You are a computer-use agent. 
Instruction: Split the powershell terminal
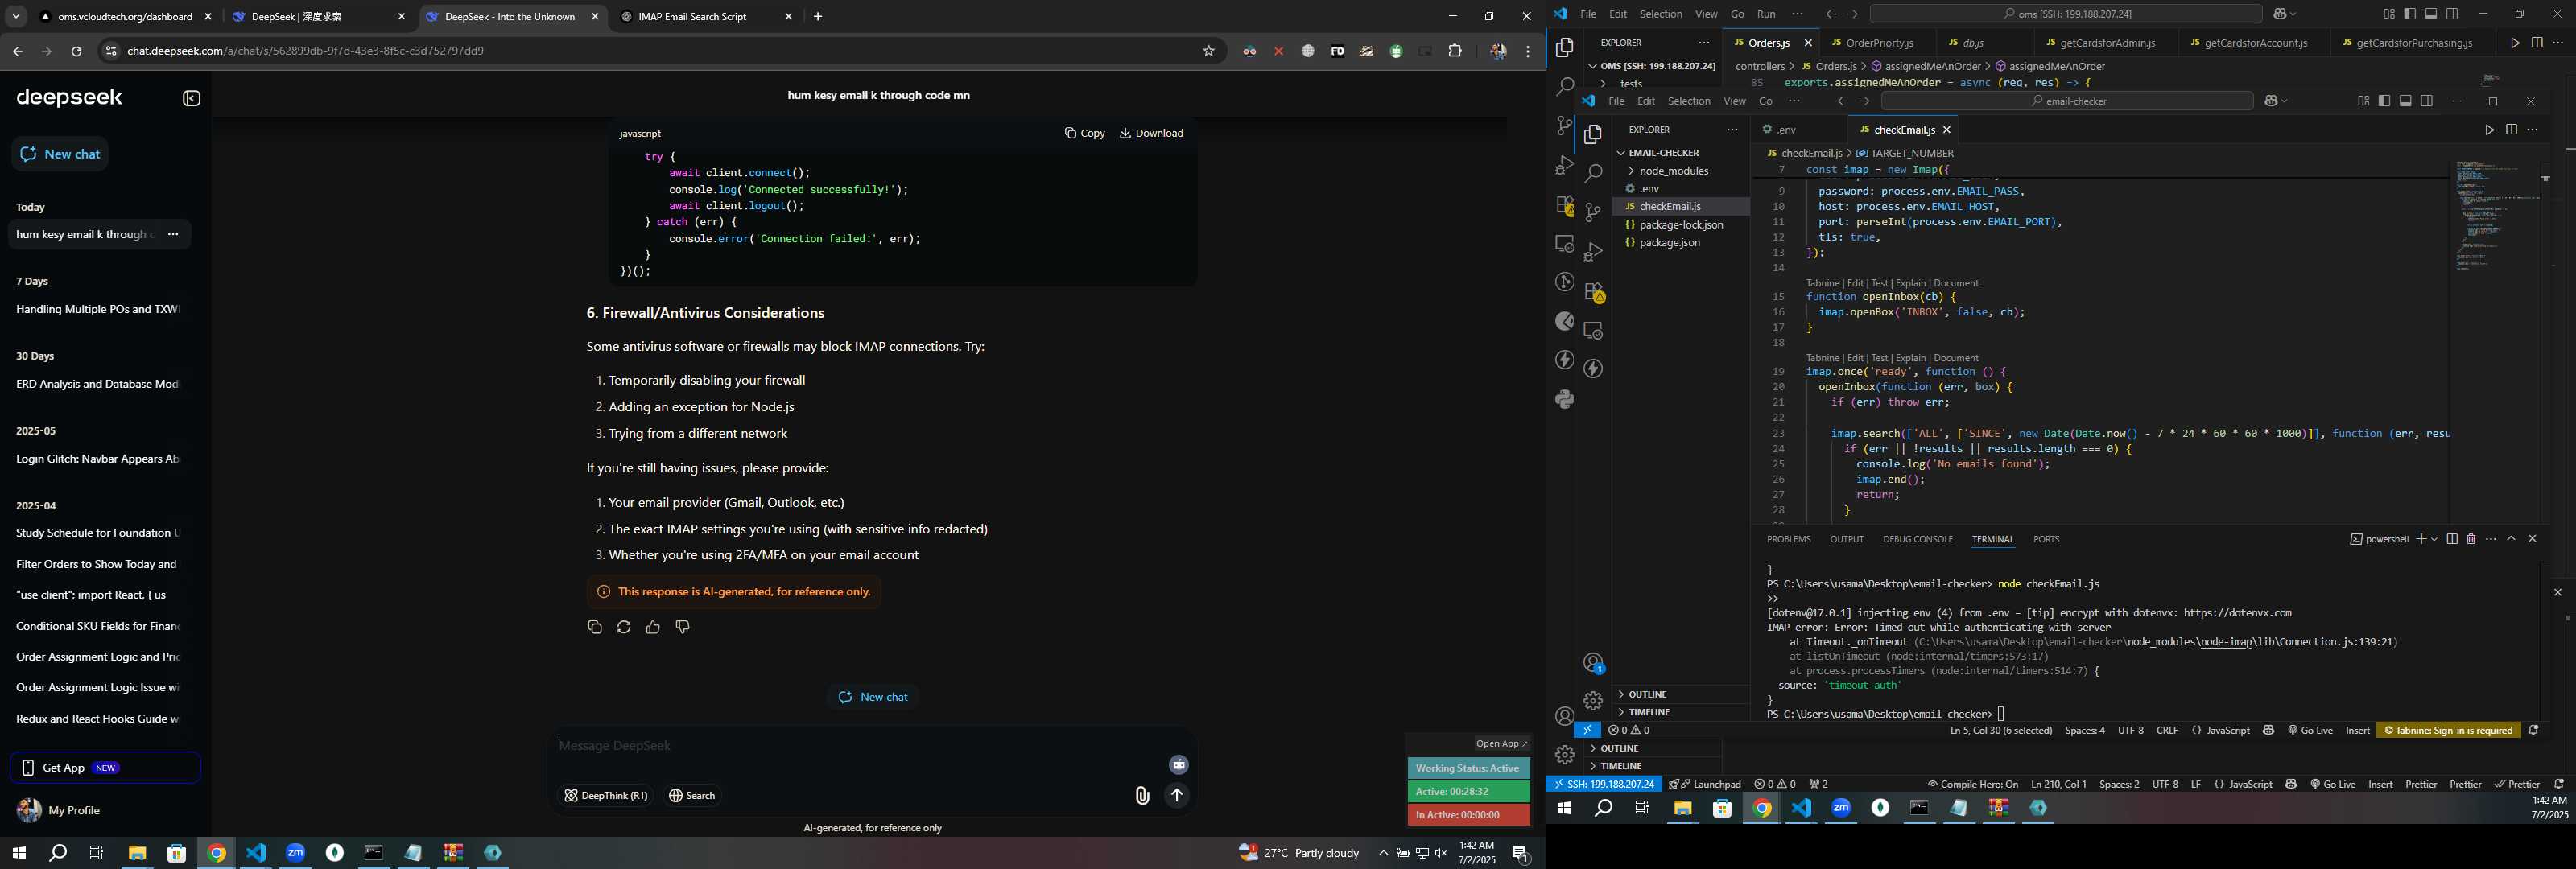pos(2452,539)
